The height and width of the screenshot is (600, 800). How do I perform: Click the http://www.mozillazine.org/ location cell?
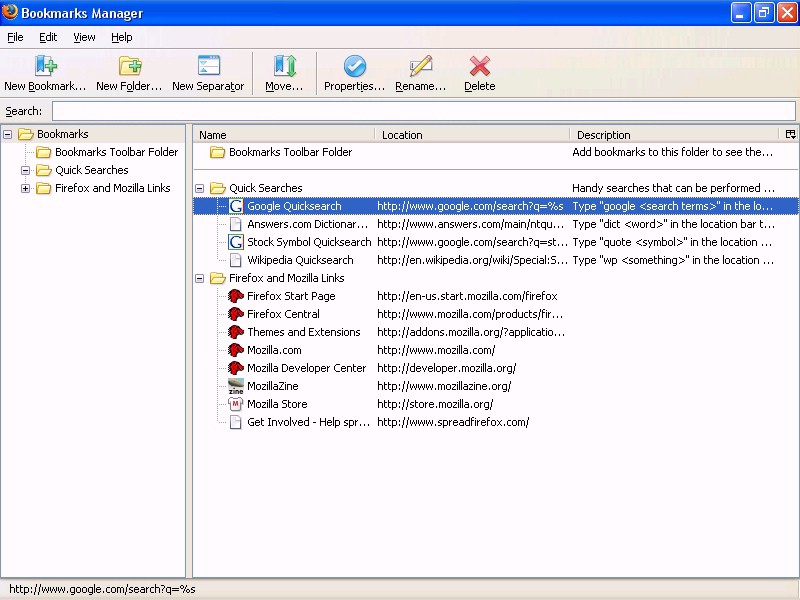[x=444, y=386]
